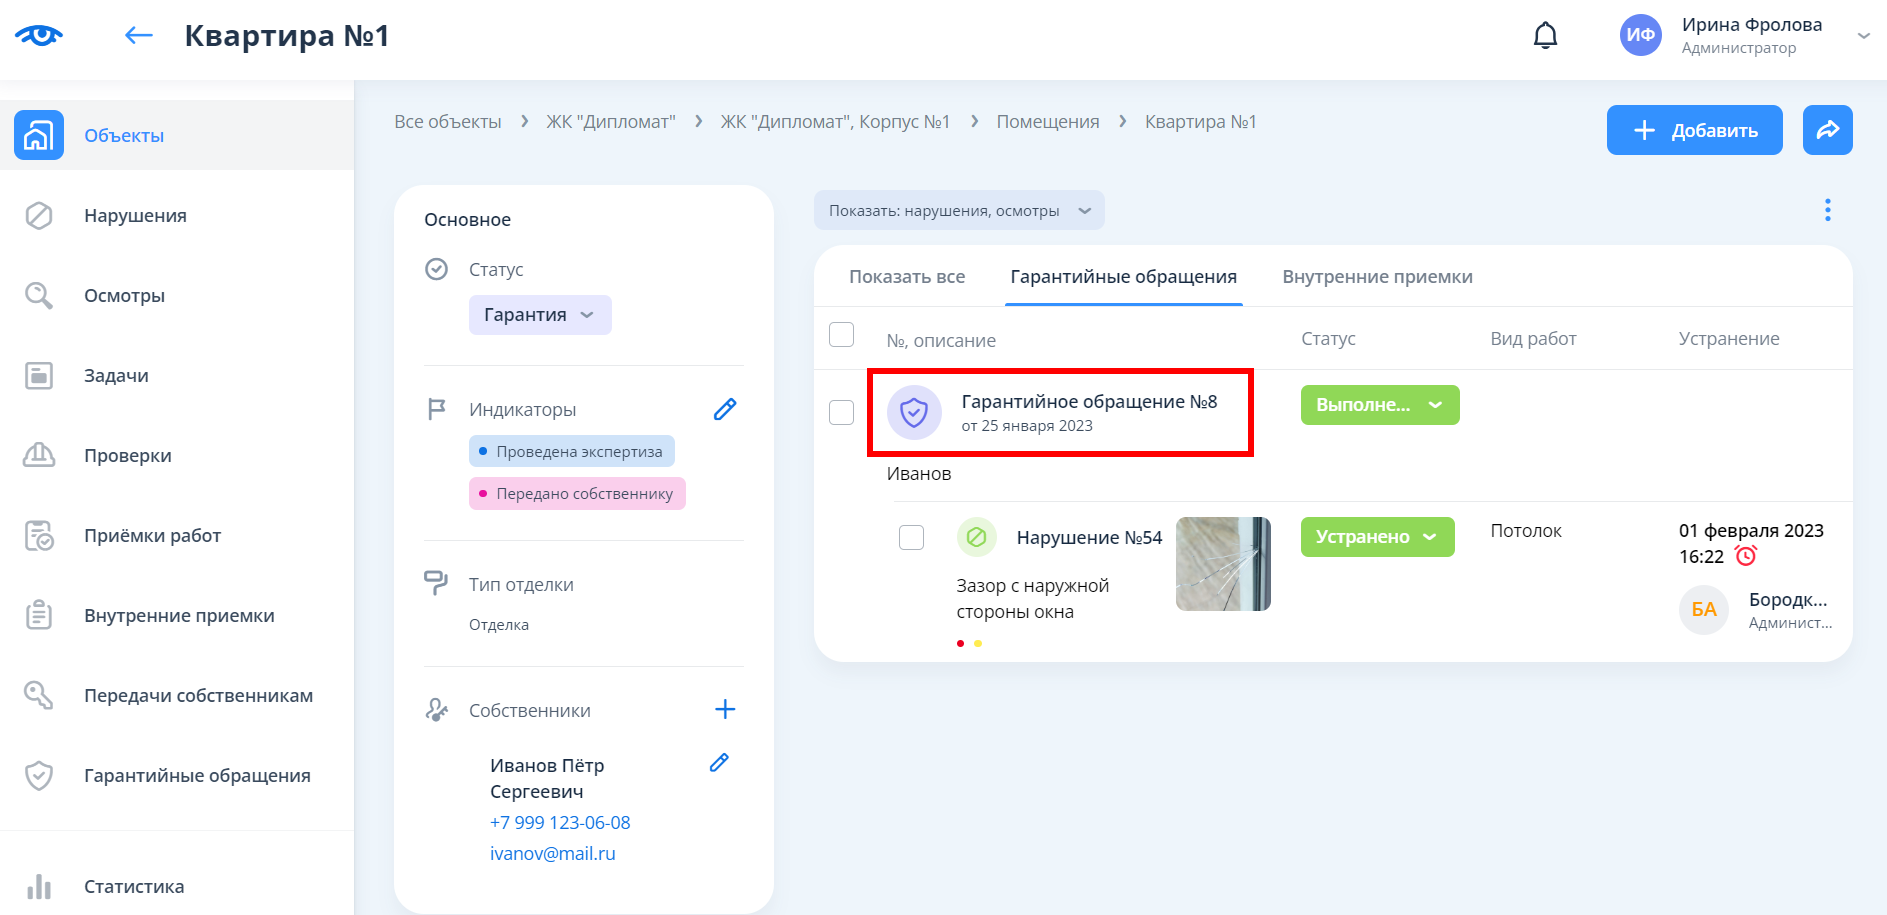1887x915 pixels.
Task: Click the share arrow button
Action: (x=1827, y=130)
